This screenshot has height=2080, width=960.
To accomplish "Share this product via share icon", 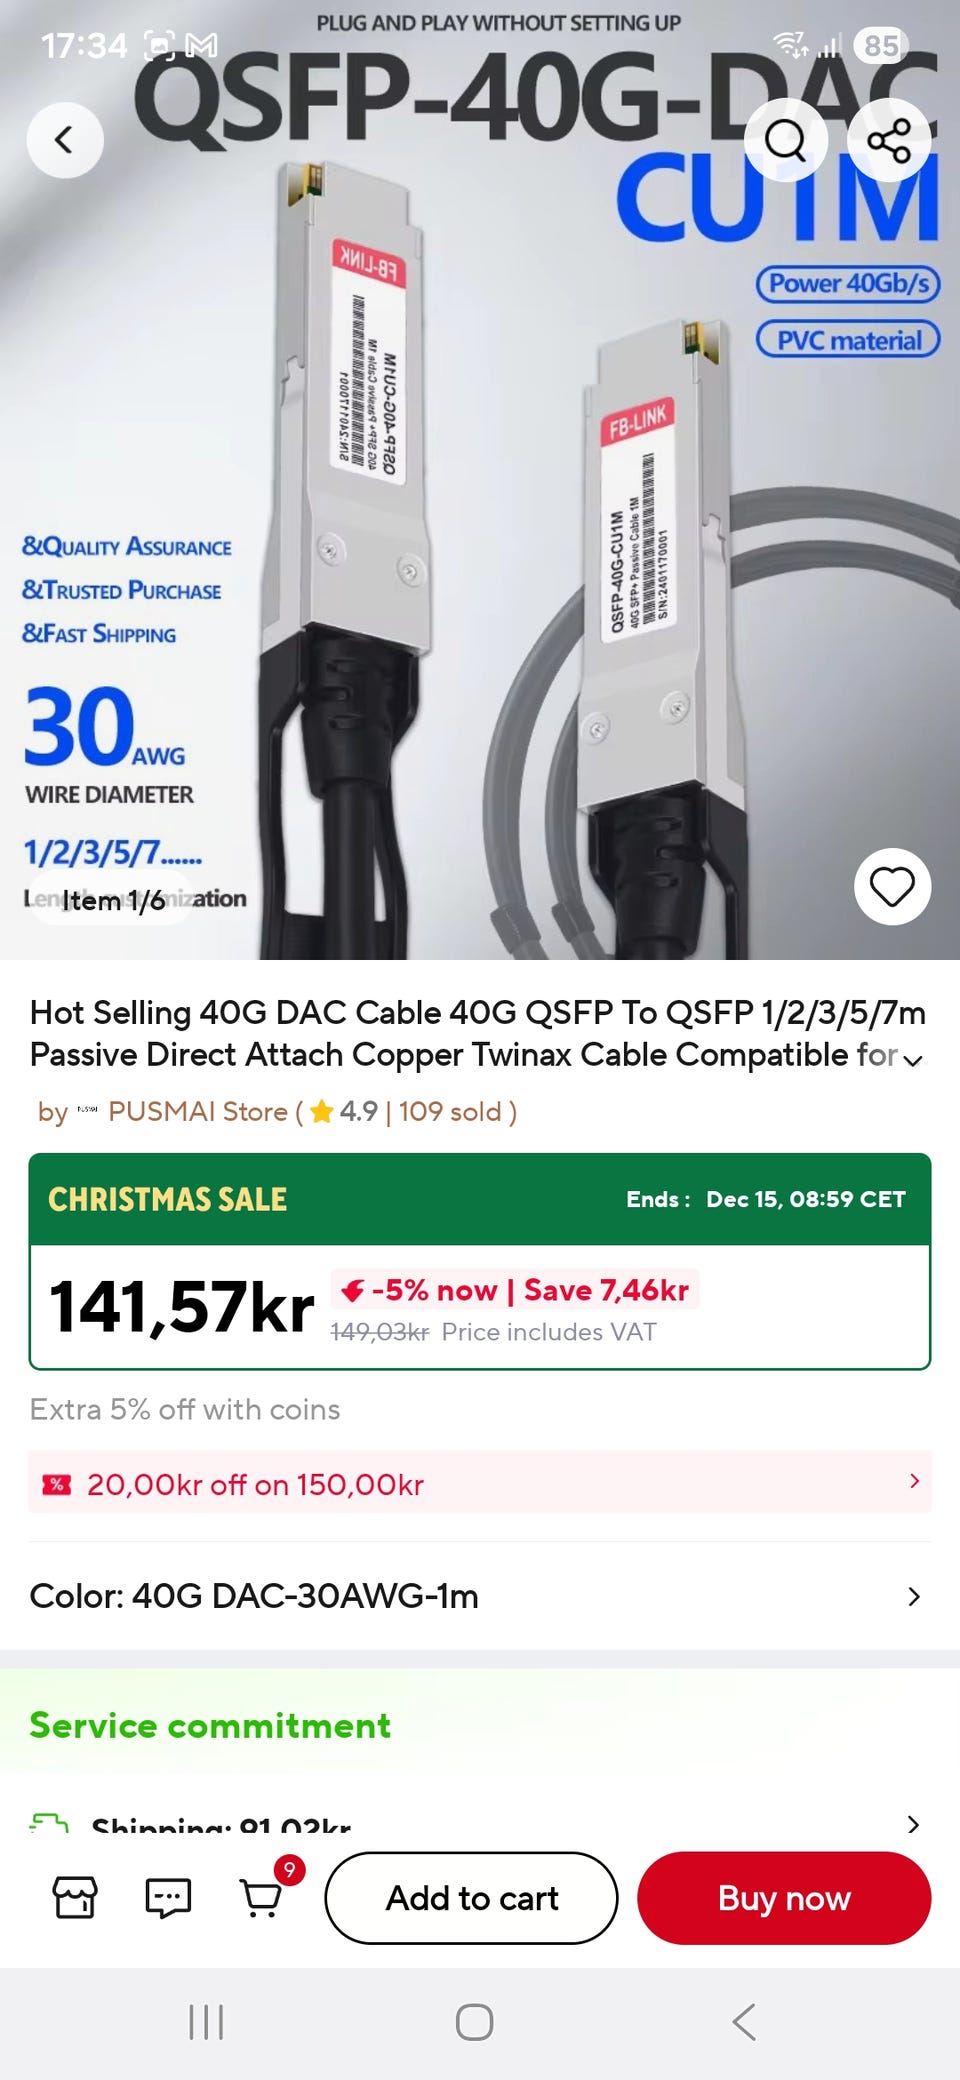I will pos(888,140).
